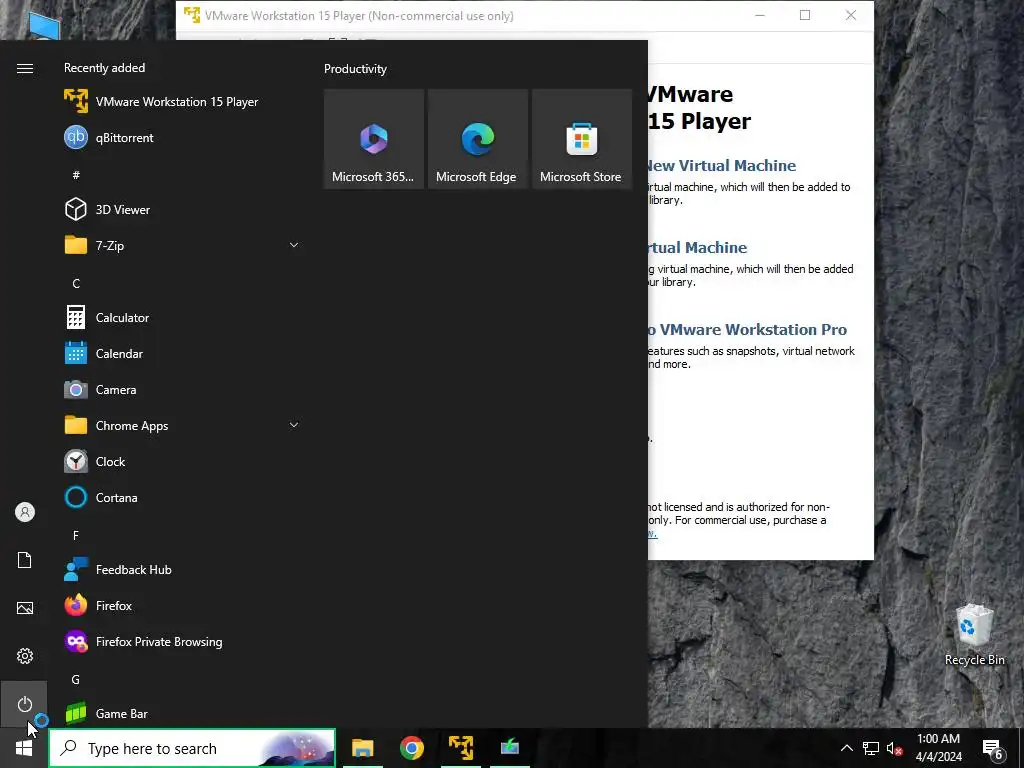Launch Calculator app

pyautogui.click(x=182, y=317)
